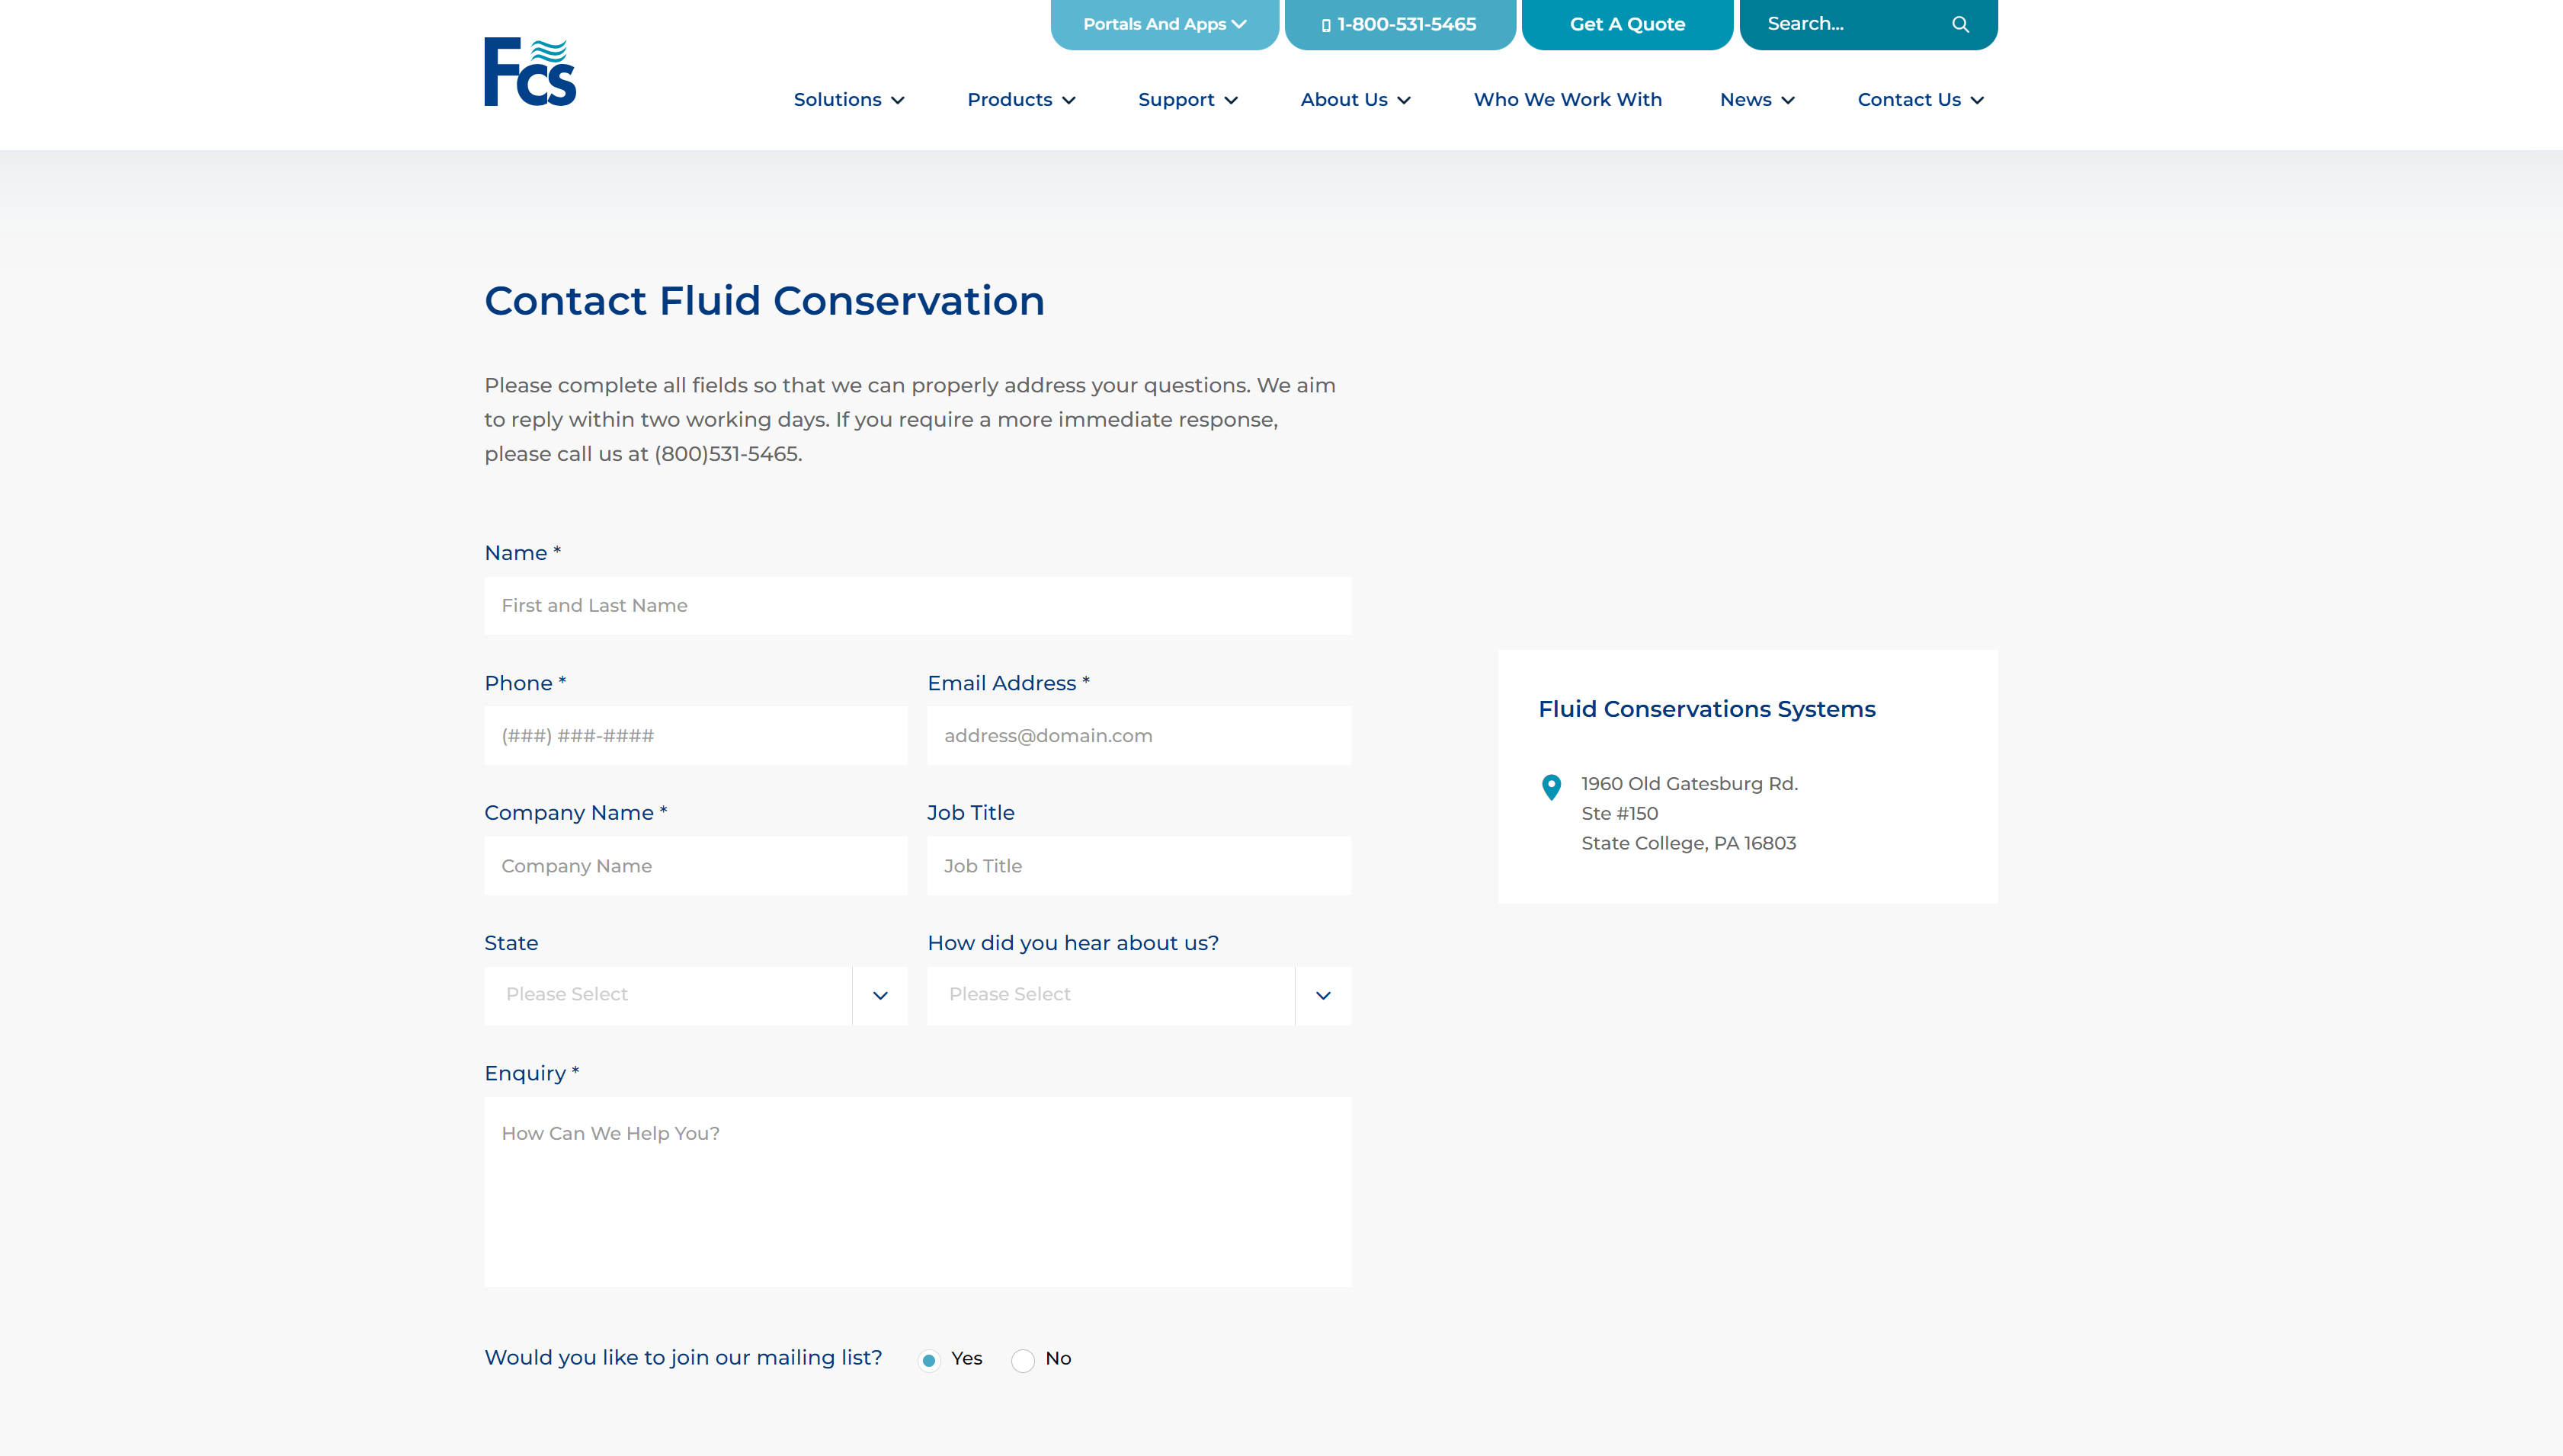Toggle the Yes mailing list radio button
2563x1456 pixels.
tap(930, 1359)
